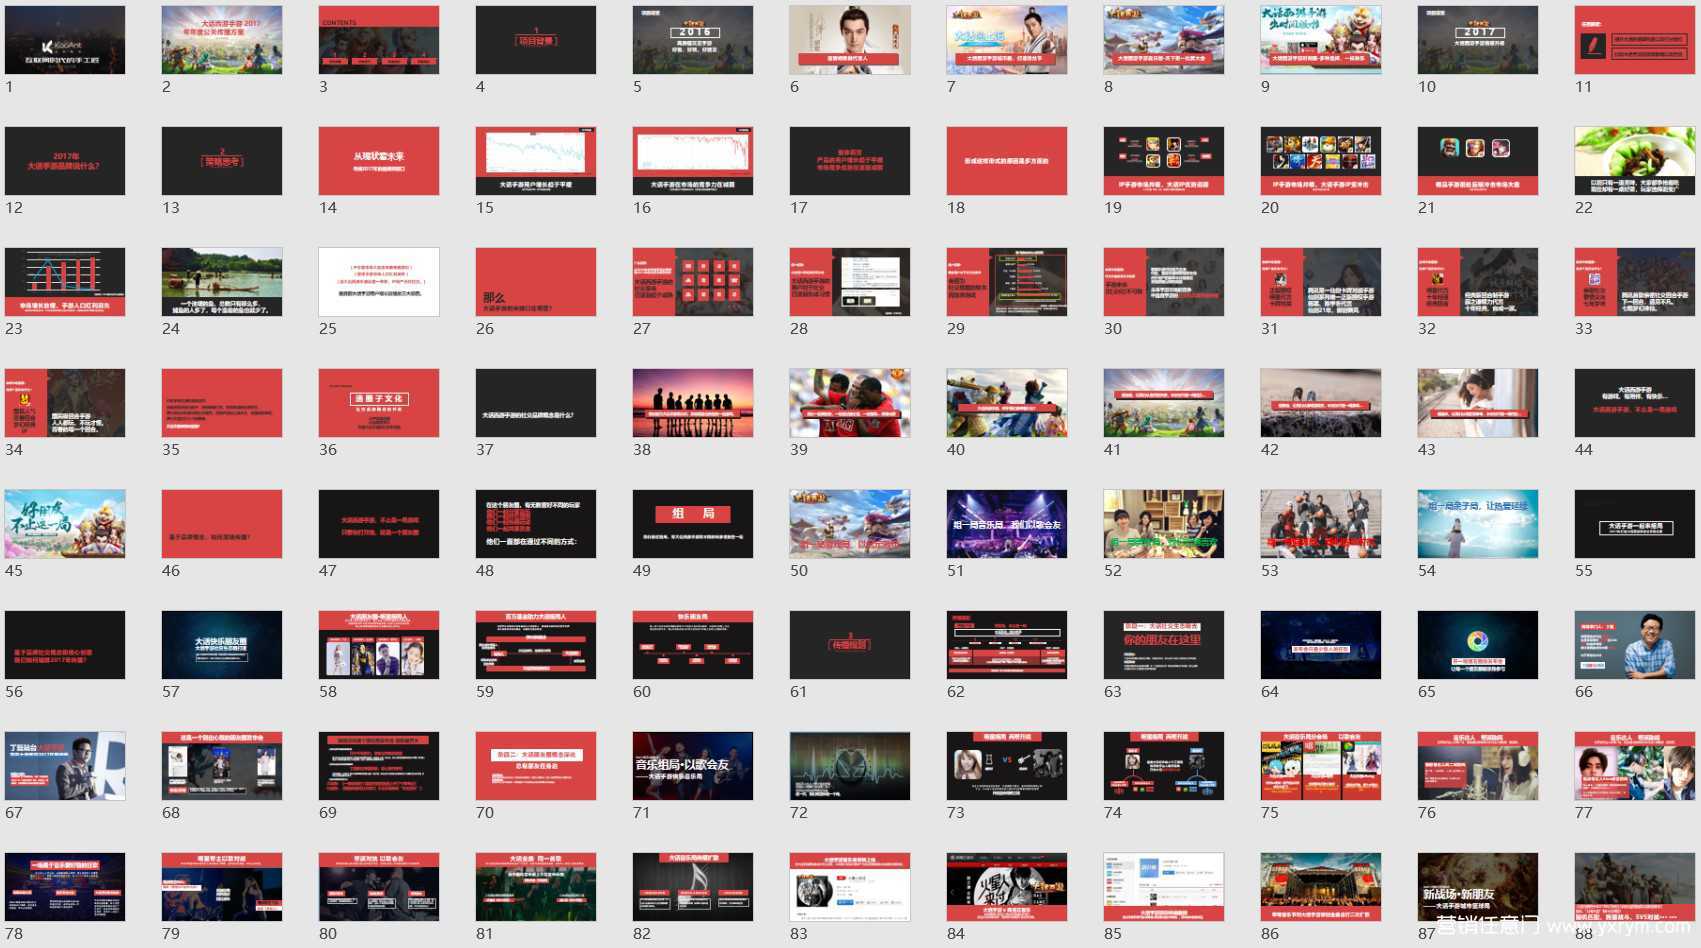Select slide 39 thumbnail
Screen dimensions: 1701x948
[850, 403]
